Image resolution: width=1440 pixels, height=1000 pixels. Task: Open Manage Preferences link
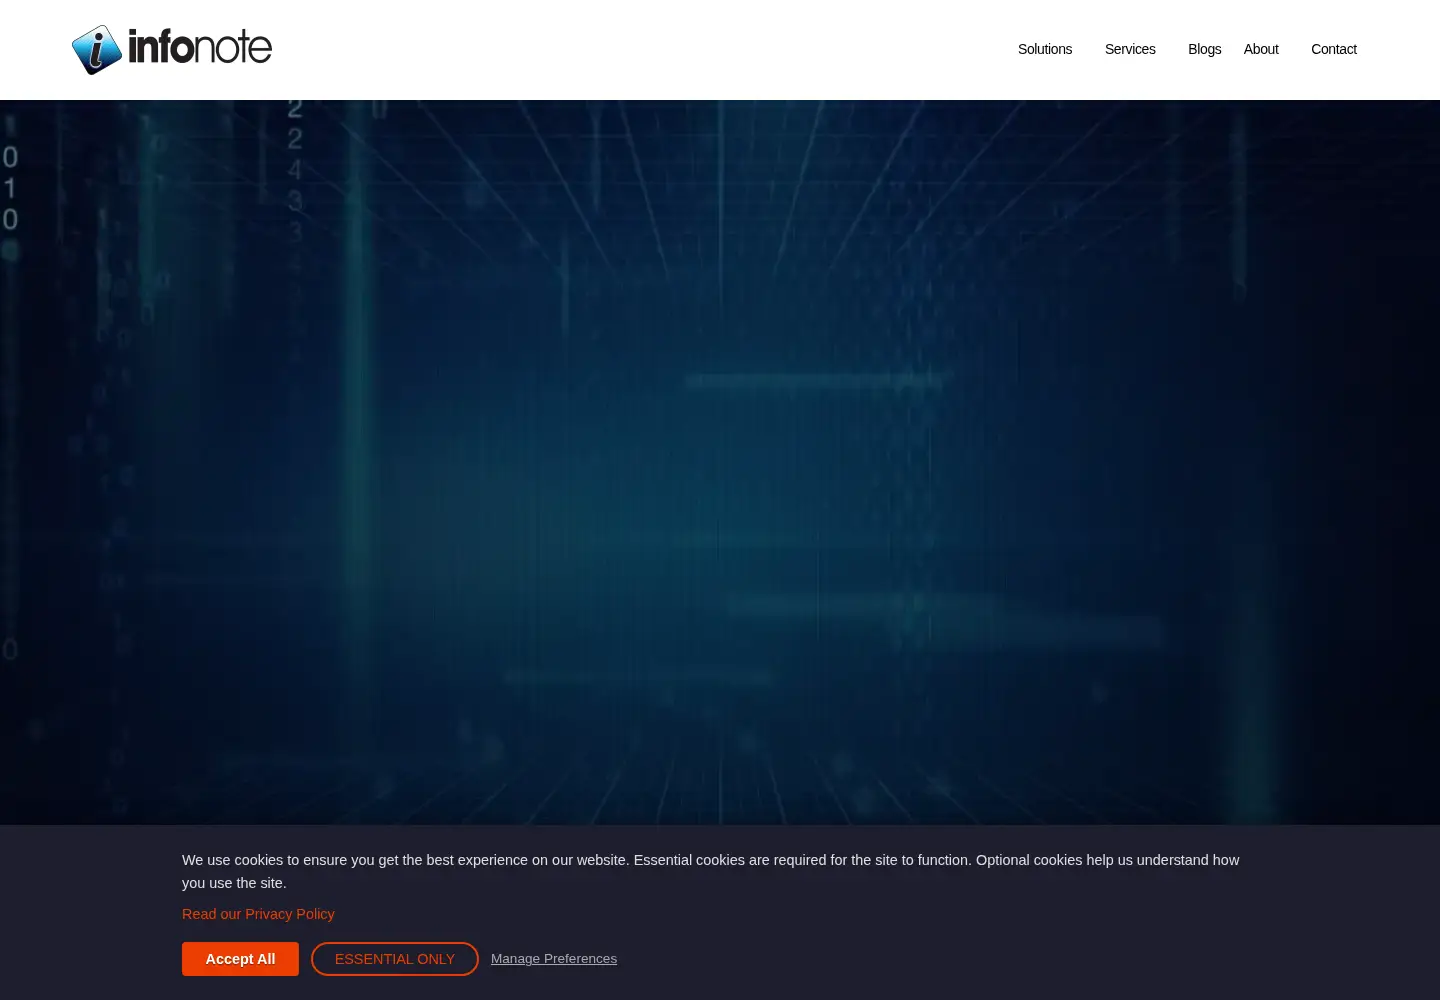[x=554, y=958]
